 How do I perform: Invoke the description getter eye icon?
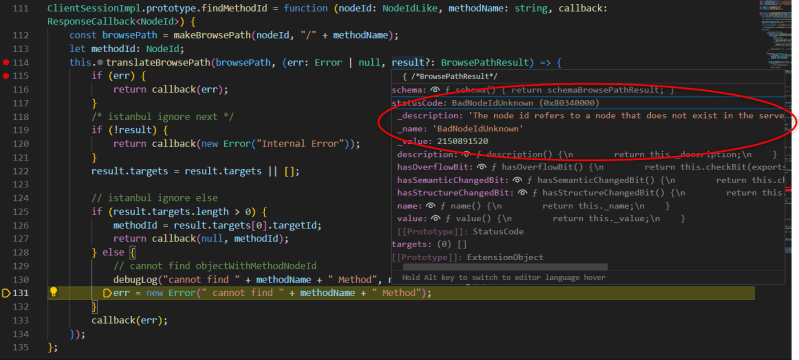tap(466, 154)
